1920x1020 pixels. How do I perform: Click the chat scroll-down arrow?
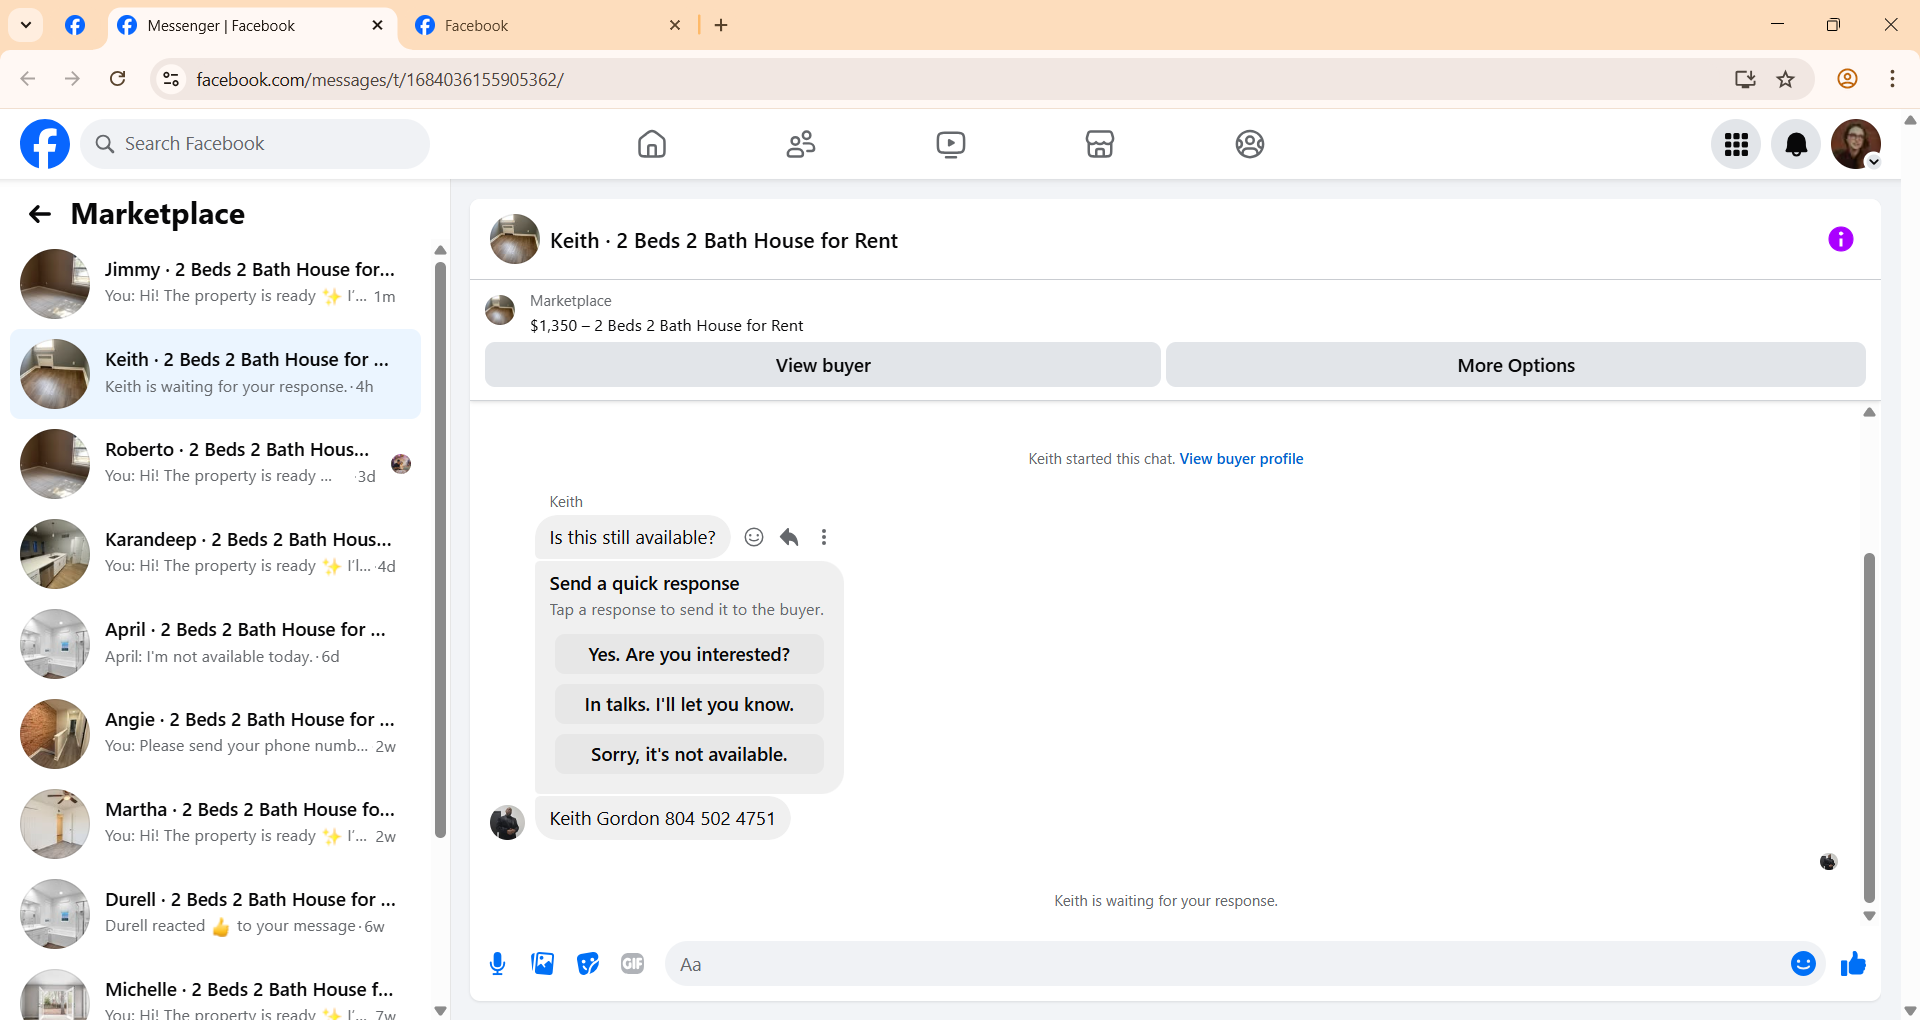click(x=1869, y=916)
